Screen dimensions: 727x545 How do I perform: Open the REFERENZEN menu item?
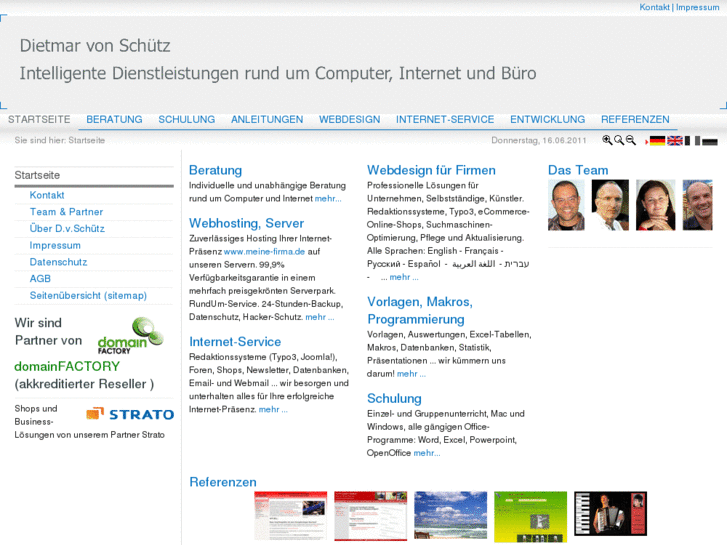635,119
